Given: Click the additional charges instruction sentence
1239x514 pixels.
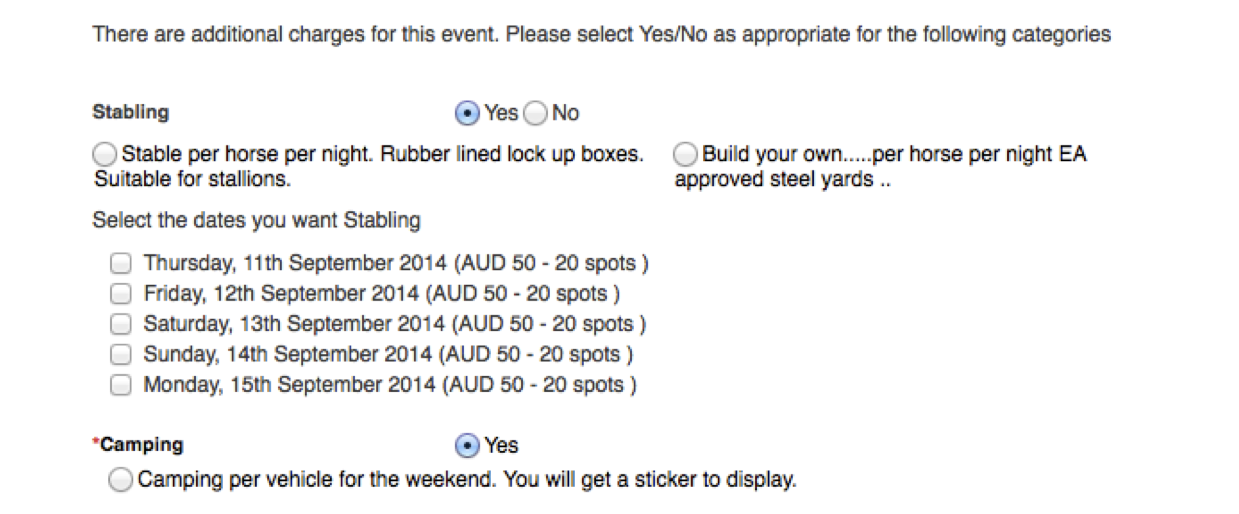Looking at the screenshot, I should pos(601,34).
